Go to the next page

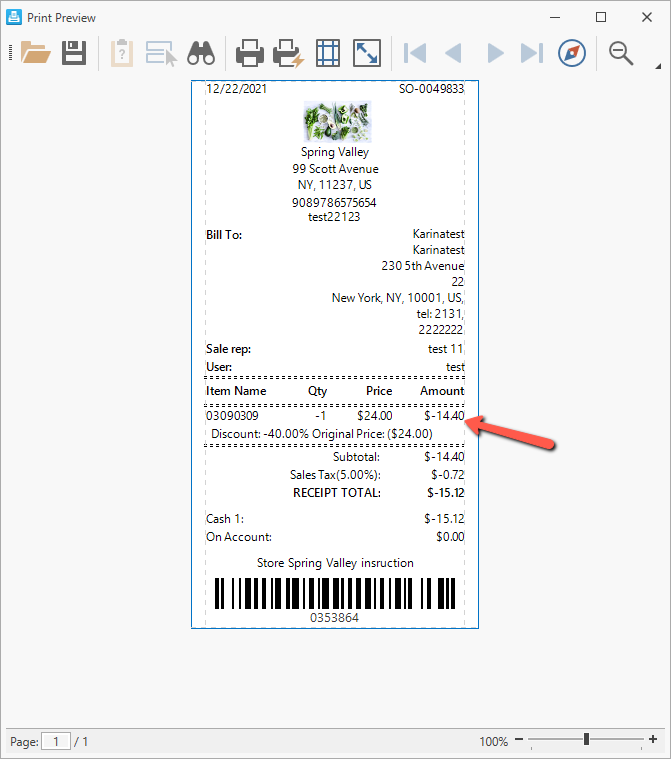[494, 53]
